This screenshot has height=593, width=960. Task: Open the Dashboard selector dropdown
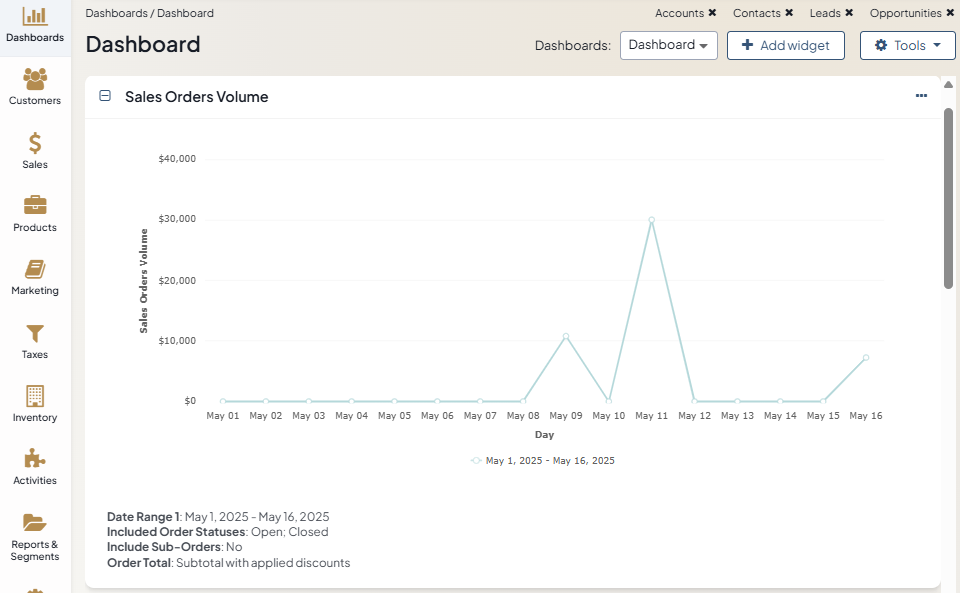coord(668,45)
